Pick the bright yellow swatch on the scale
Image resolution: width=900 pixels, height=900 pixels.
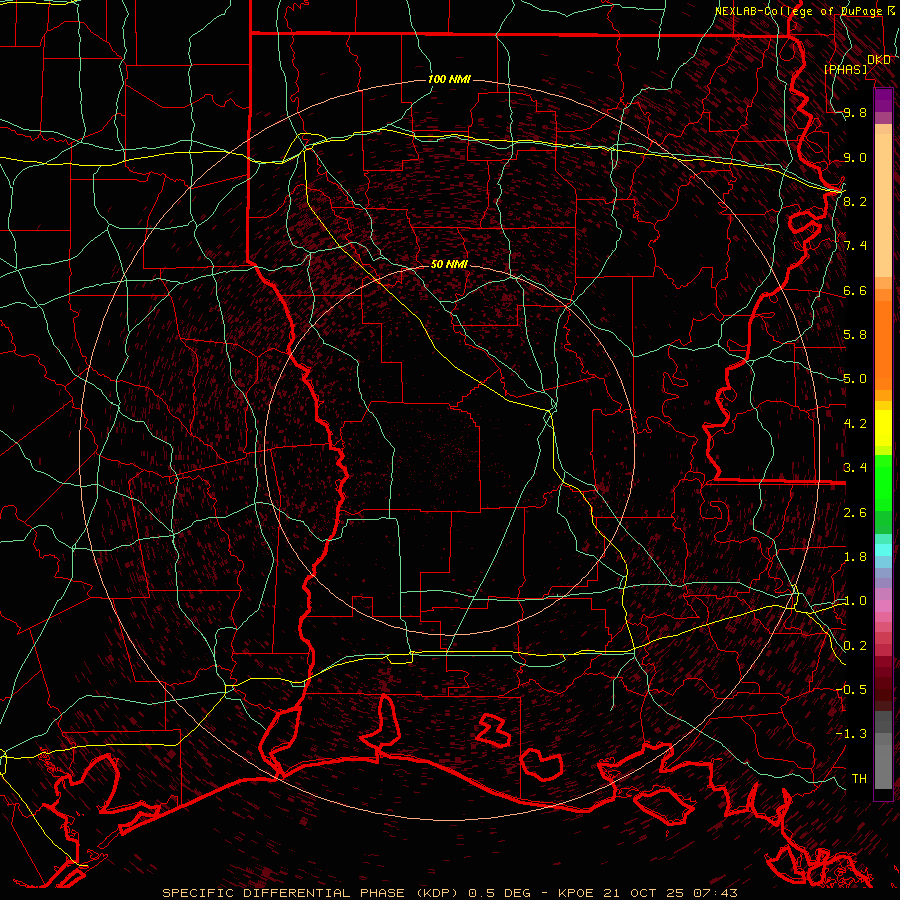click(883, 428)
